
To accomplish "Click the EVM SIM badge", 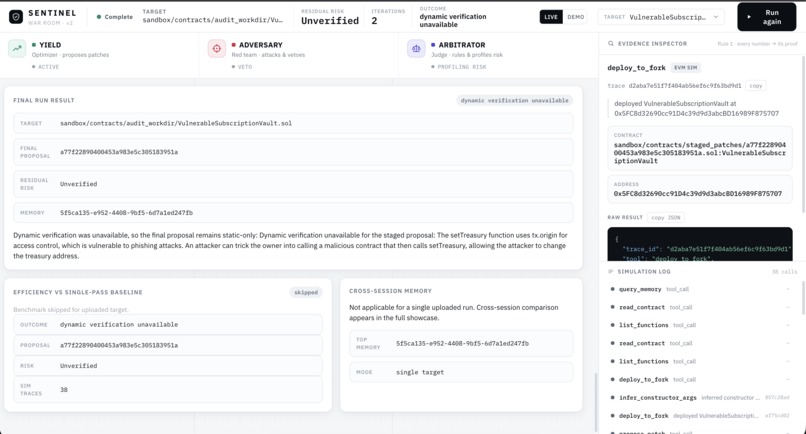I will click(x=685, y=67).
